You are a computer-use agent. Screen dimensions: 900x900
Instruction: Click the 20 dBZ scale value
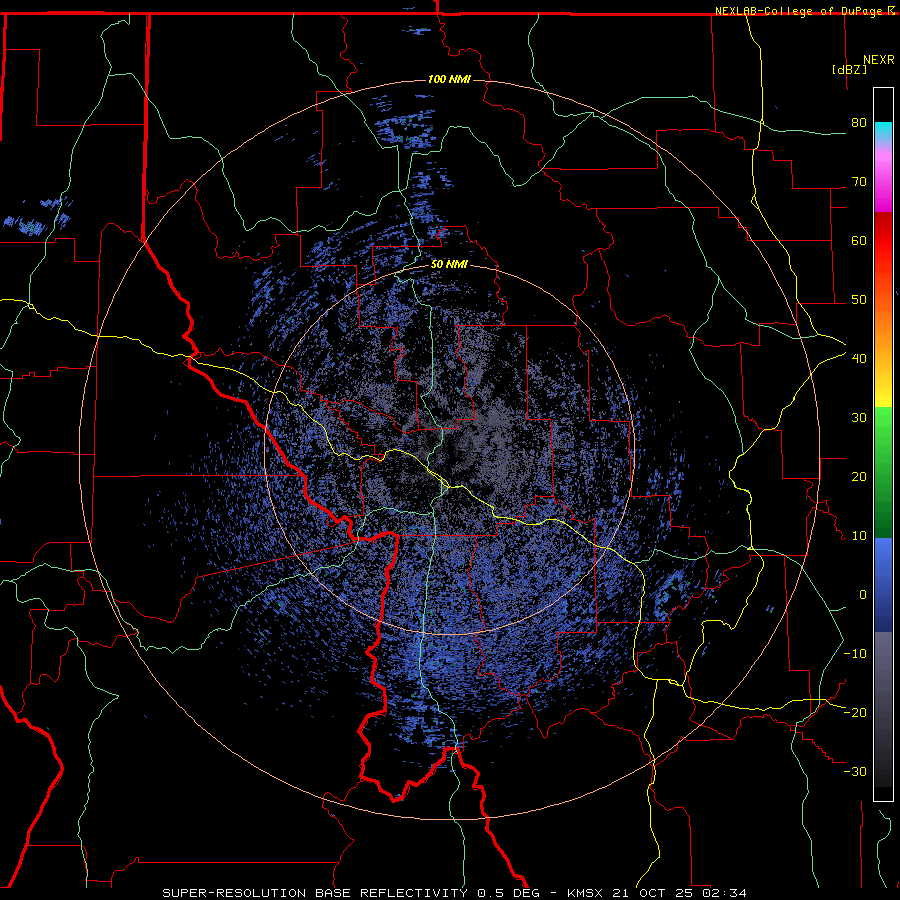pyautogui.click(x=859, y=476)
